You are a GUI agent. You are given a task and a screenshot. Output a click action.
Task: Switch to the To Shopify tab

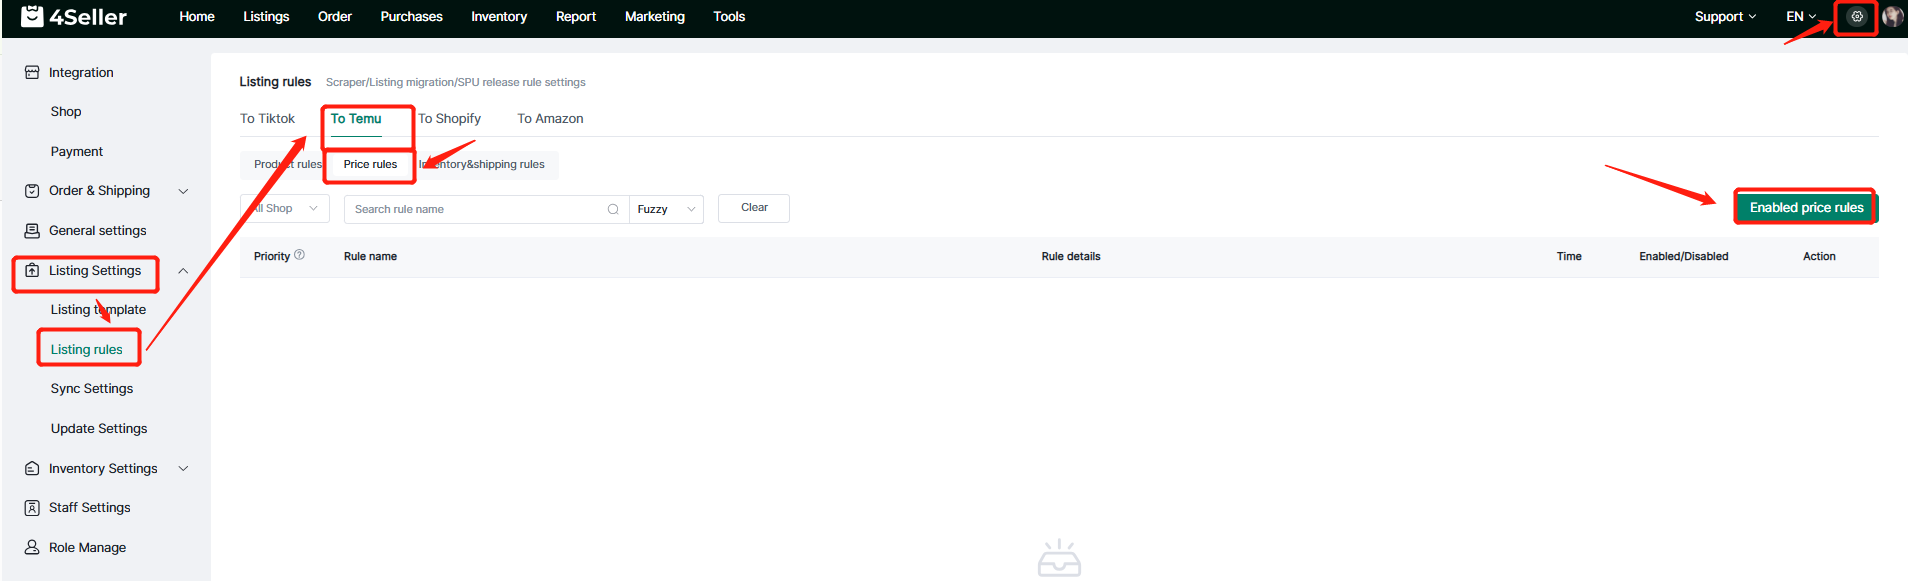(x=449, y=119)
